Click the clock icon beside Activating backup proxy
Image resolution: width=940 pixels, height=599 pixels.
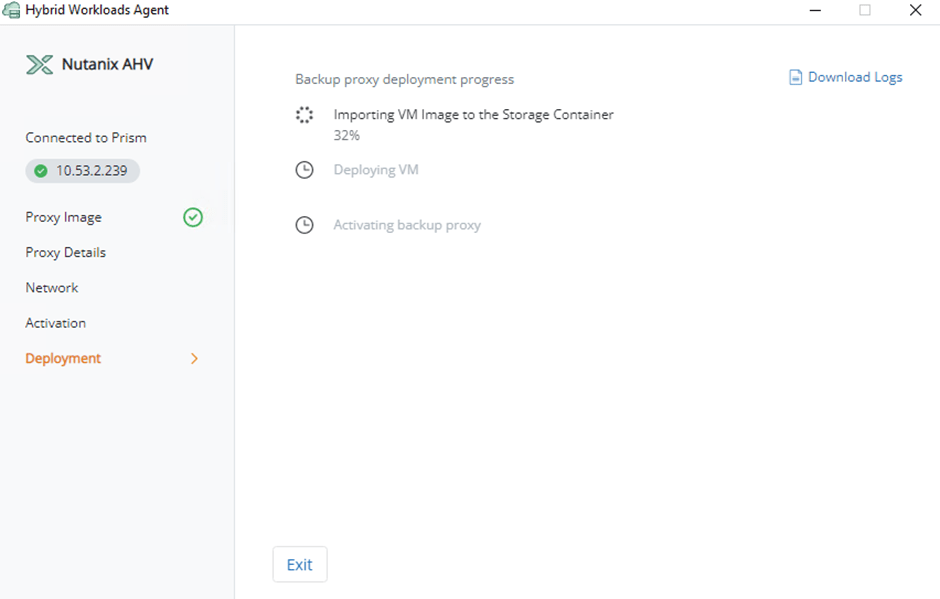(x=305, y=225)
